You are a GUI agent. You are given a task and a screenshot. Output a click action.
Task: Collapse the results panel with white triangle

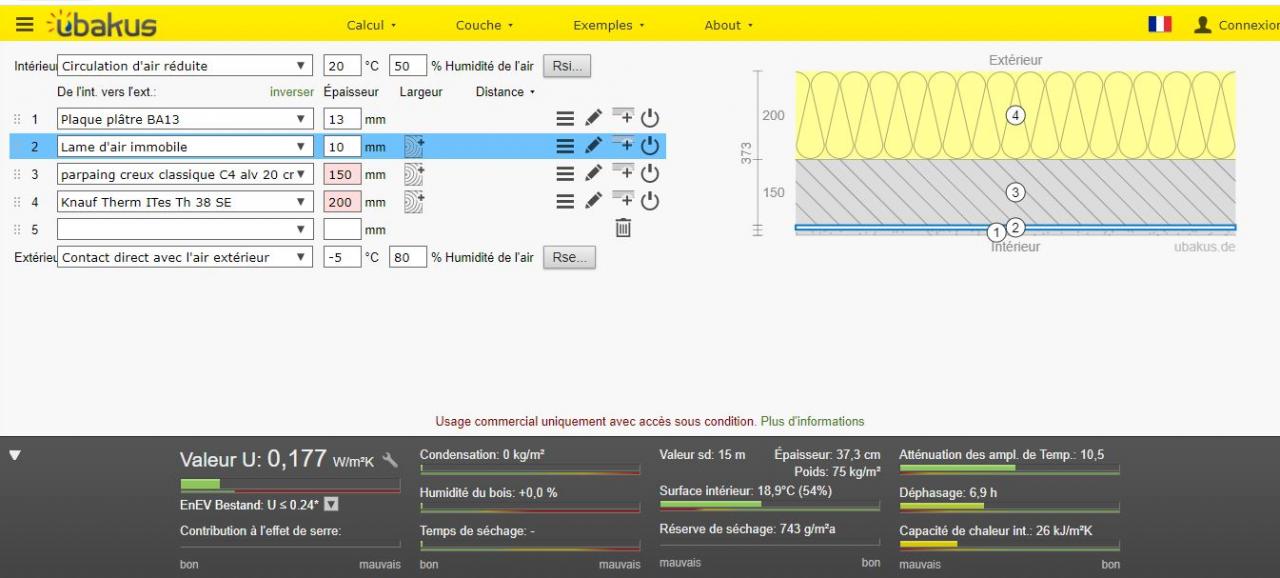click(15, 455)
